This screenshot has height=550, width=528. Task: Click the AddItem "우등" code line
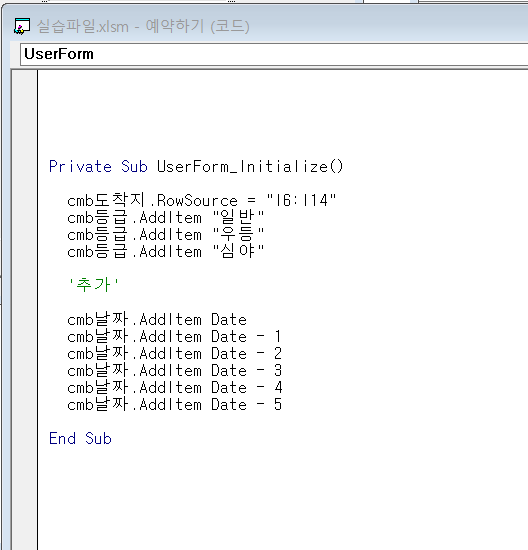pos(165,234)
